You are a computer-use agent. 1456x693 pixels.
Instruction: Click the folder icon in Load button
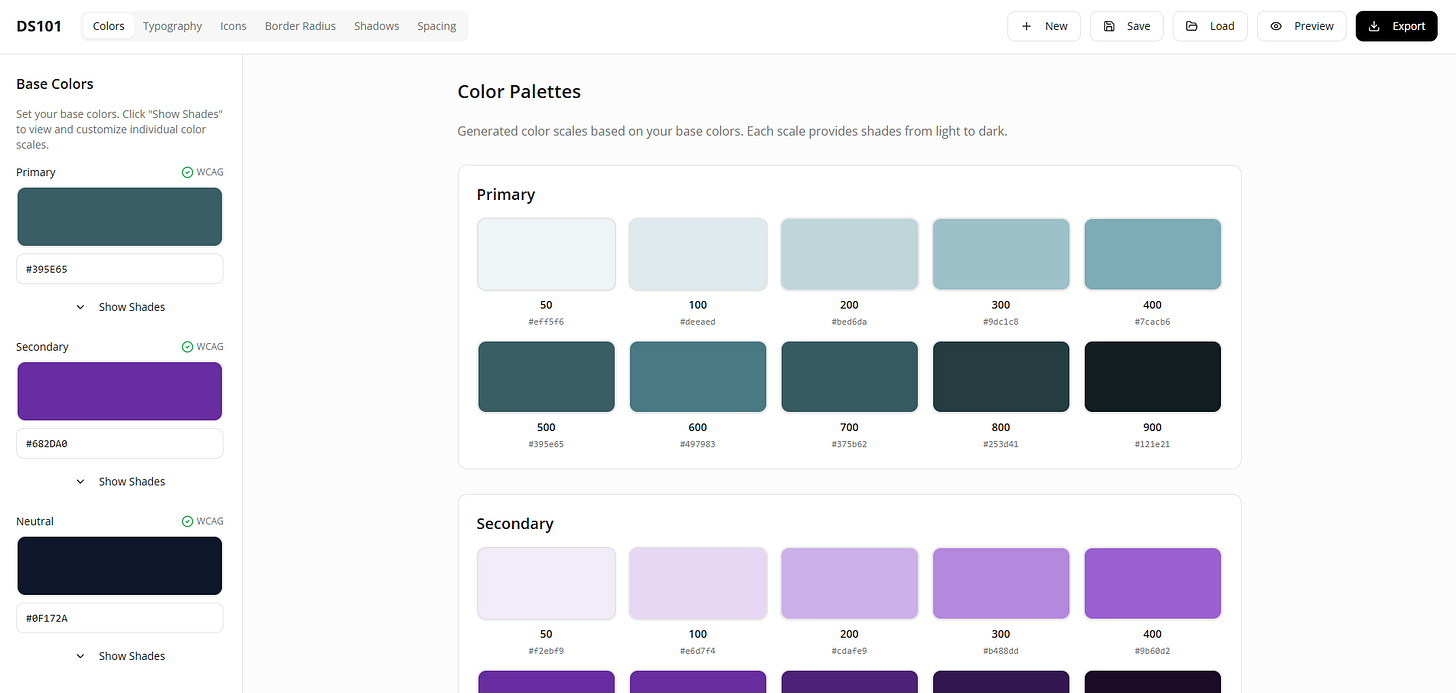pos(1192,26)
